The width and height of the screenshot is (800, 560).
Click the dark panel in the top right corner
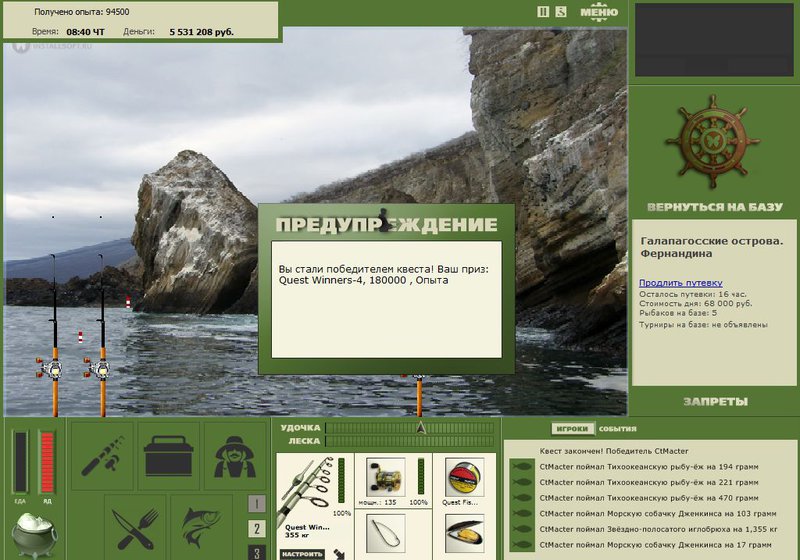[714, 40]
